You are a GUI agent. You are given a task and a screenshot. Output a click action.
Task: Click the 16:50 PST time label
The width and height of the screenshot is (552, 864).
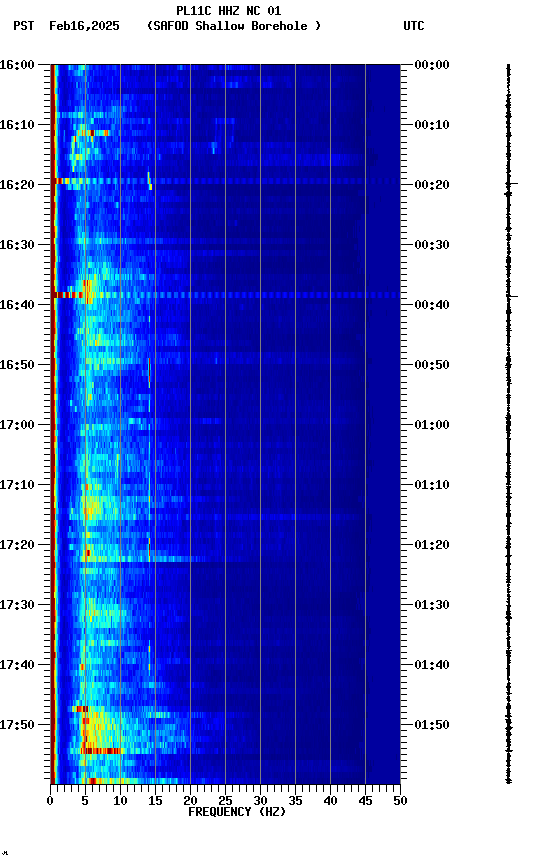point(17,365)
